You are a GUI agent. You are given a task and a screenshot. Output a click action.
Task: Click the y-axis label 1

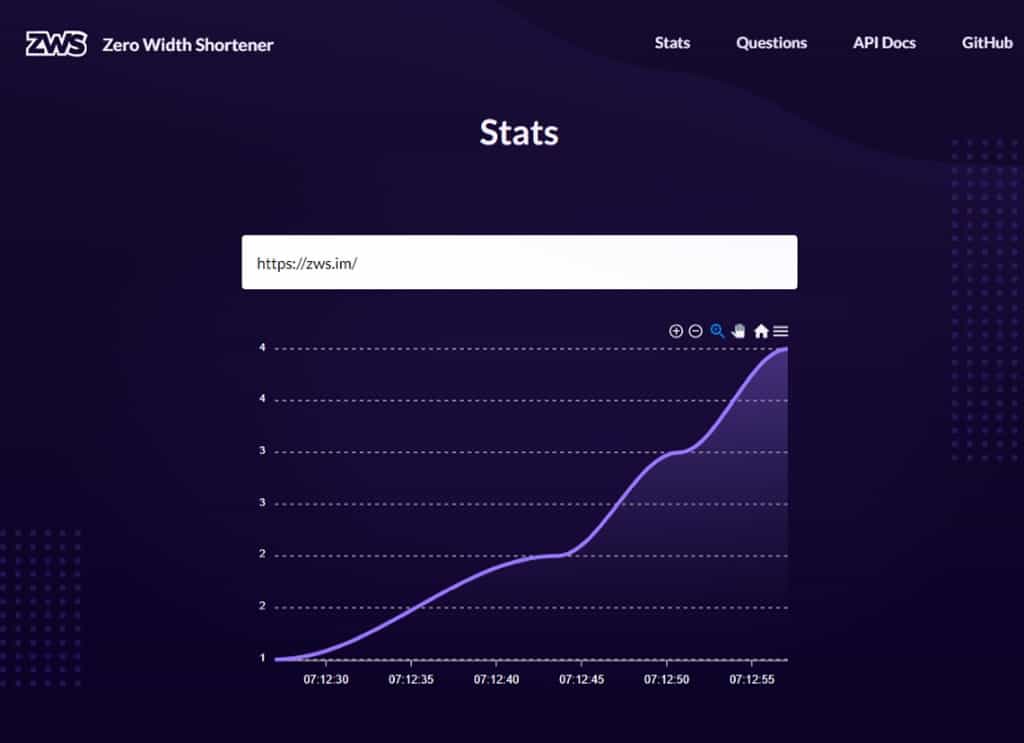click(x=263, y=657)
